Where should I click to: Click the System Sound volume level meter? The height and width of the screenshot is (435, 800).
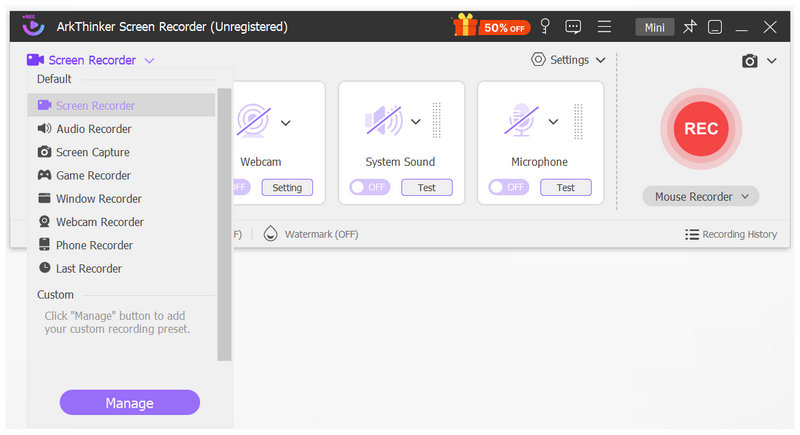click(x=437, y=120)
